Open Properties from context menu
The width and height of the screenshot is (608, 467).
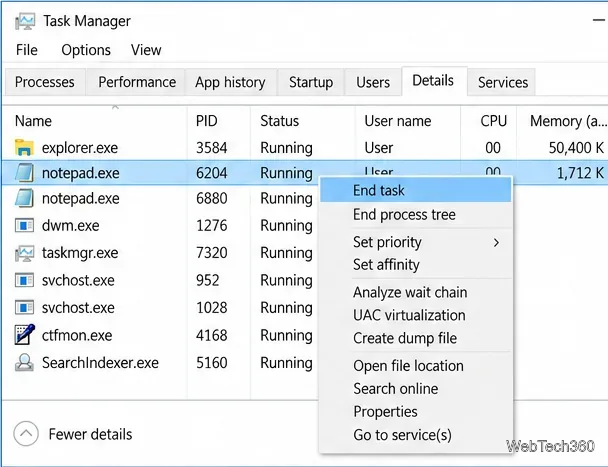tap(416, 412)
